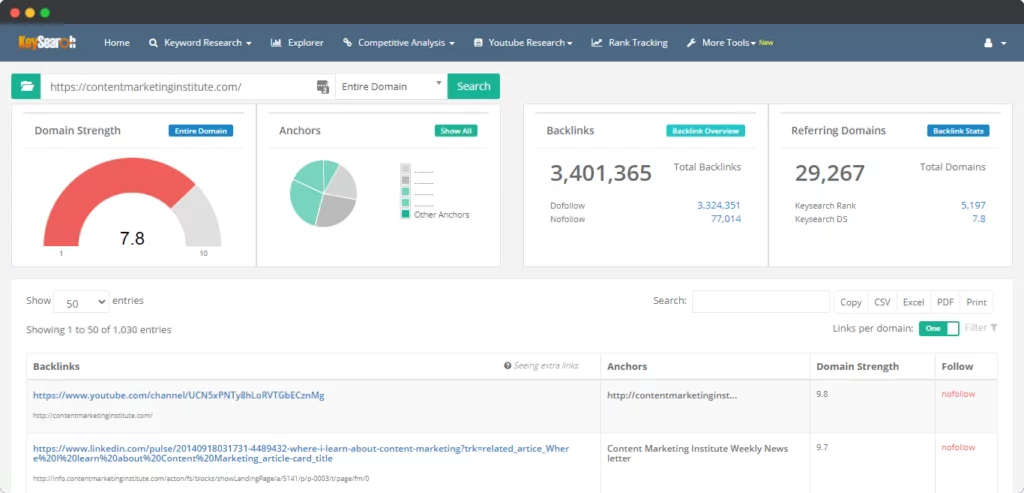Image resolution: width=1024 pixels, height=493 pixels.
Task: Click the Print button
Action: [976, 302]
